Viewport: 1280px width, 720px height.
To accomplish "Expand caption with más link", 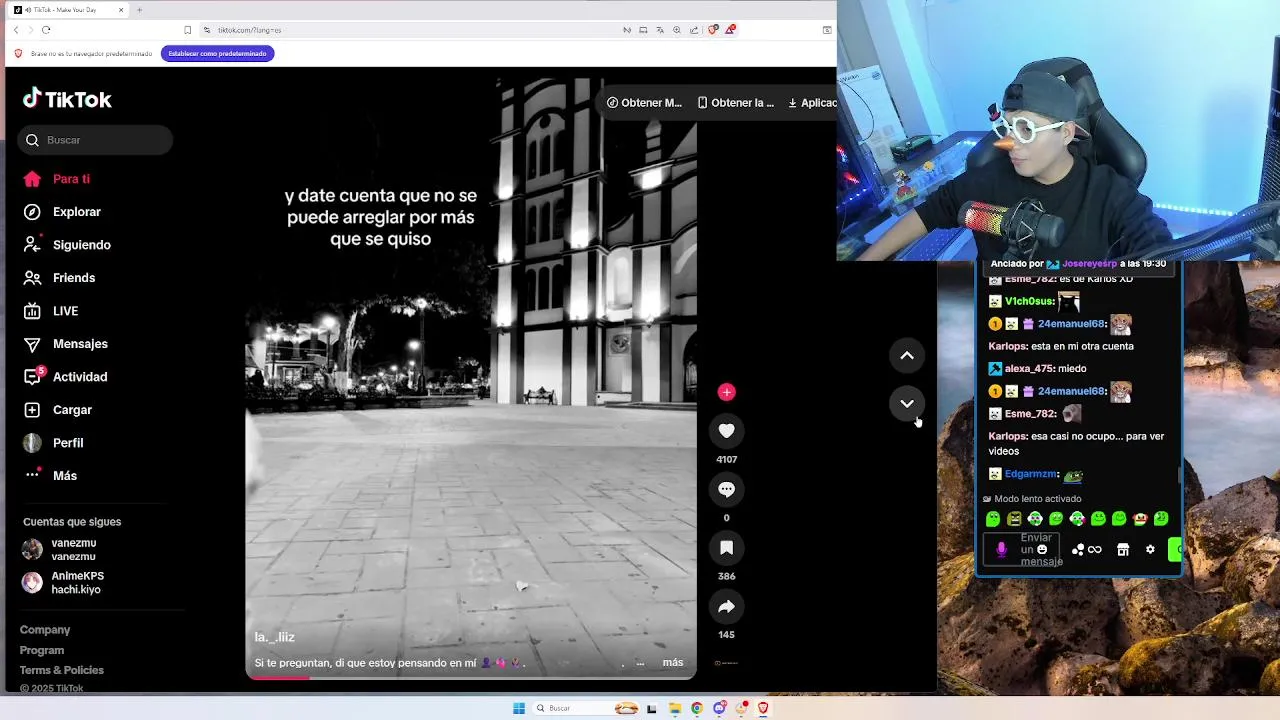I will pyautogui.click(x=673, y=662).
